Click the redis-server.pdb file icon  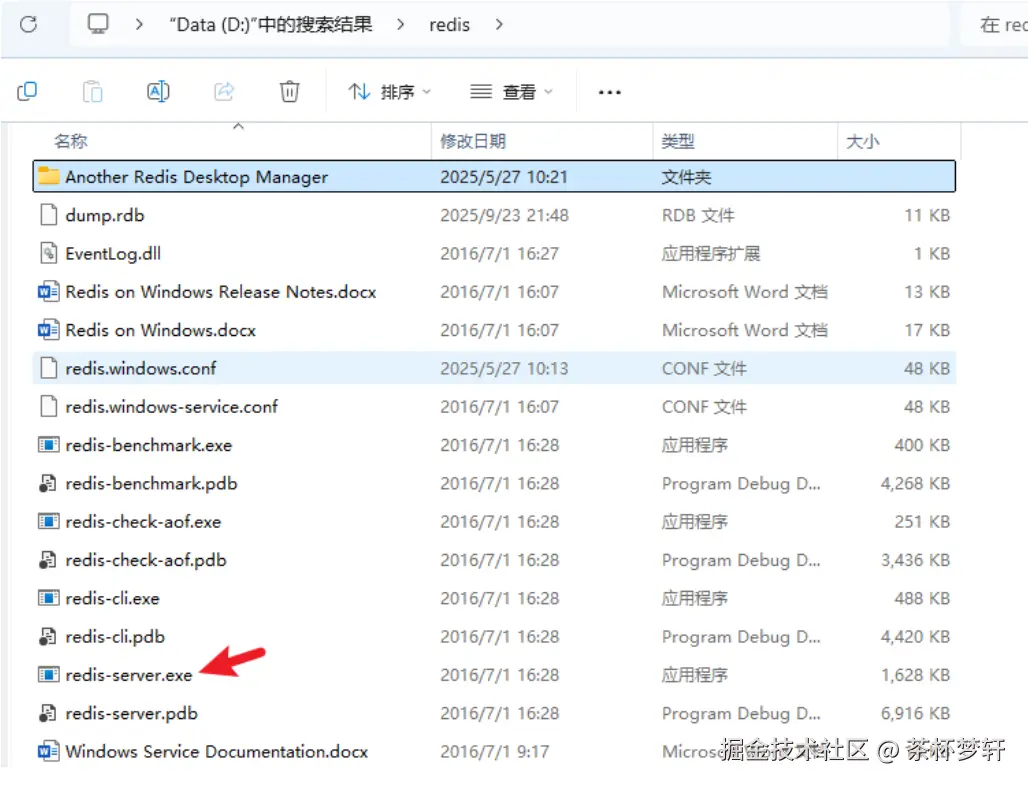pyautogui.click(x=48, y=713)
